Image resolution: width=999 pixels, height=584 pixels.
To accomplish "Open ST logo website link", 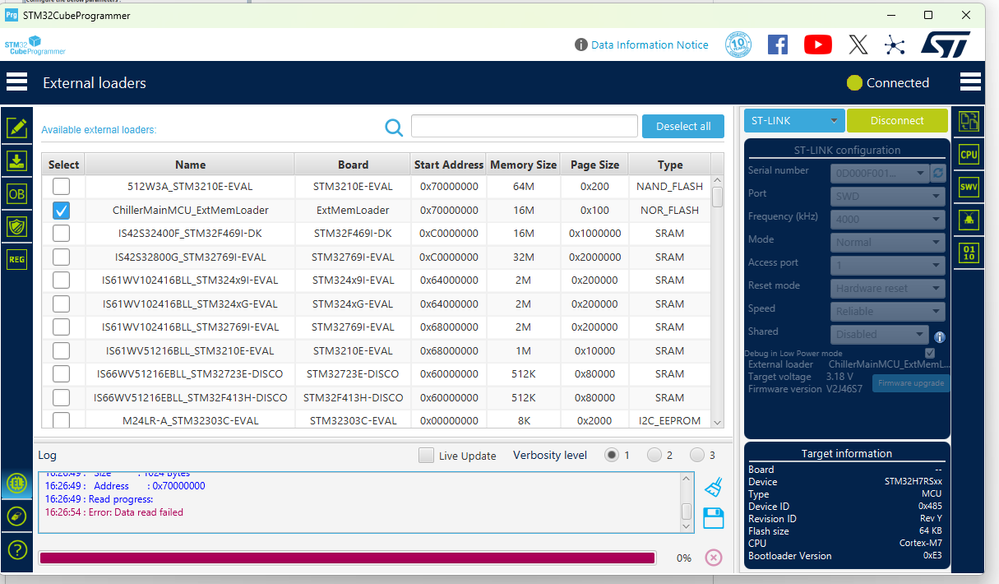I will pos(945,45).
